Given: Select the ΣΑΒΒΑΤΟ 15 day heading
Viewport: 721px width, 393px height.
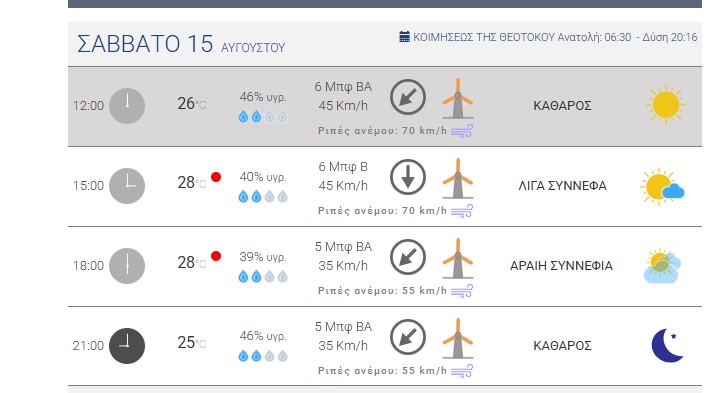Looking at the screenshot, I should 145,44.
